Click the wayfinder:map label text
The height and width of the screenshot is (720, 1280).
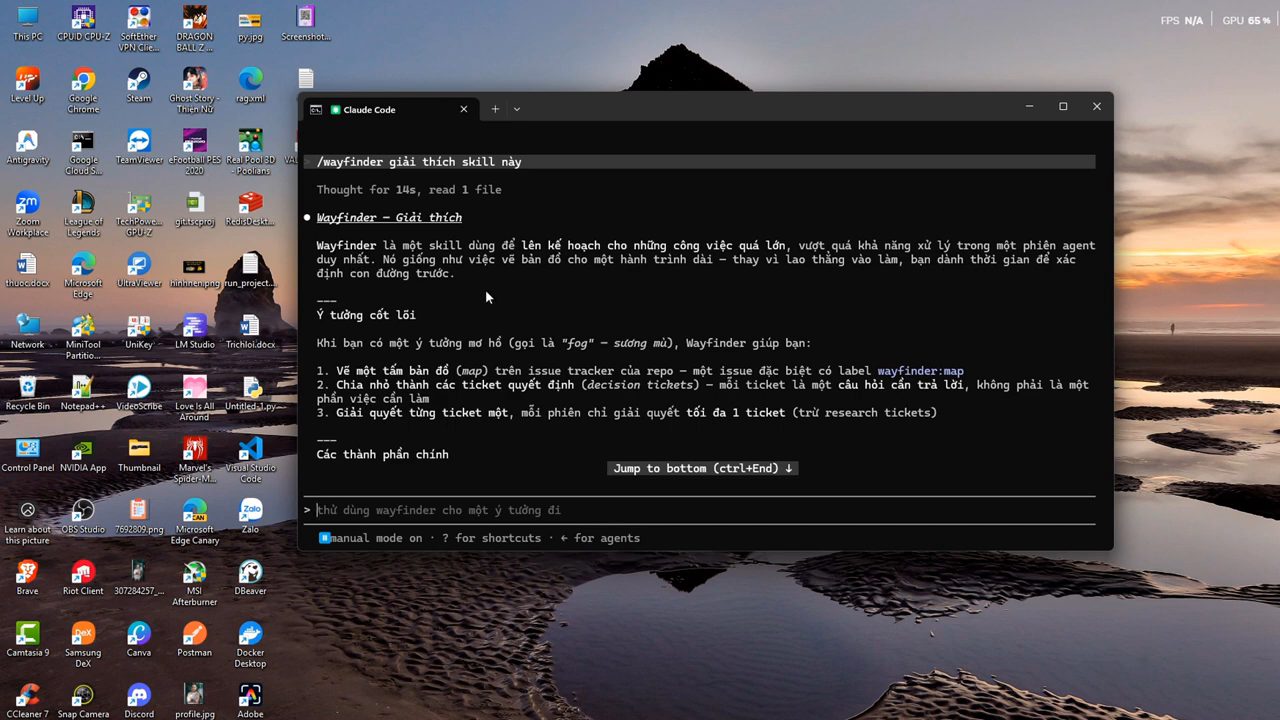tap(920, 371)
